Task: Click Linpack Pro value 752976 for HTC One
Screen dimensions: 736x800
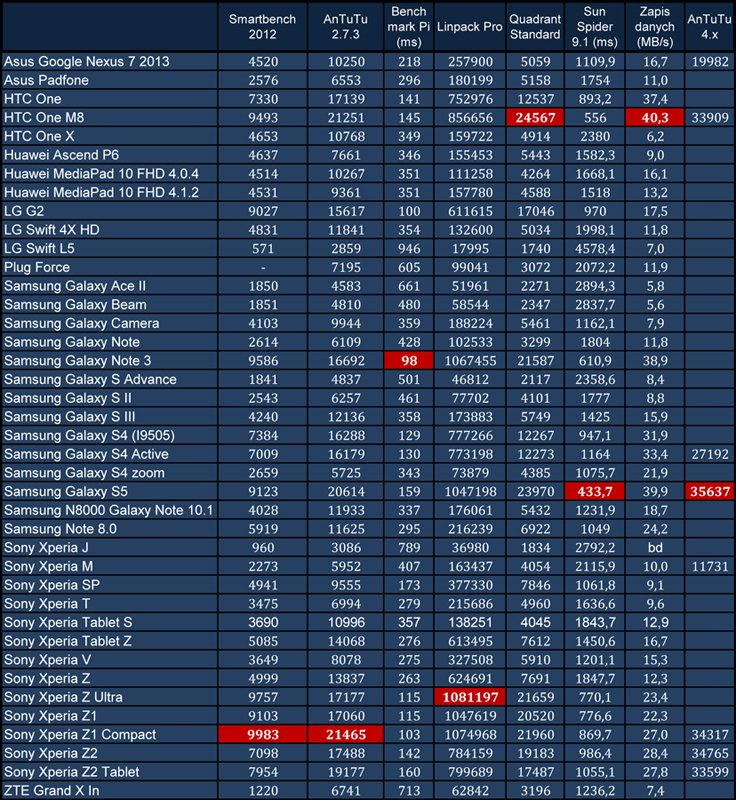Action: click(x=470, y=99)
